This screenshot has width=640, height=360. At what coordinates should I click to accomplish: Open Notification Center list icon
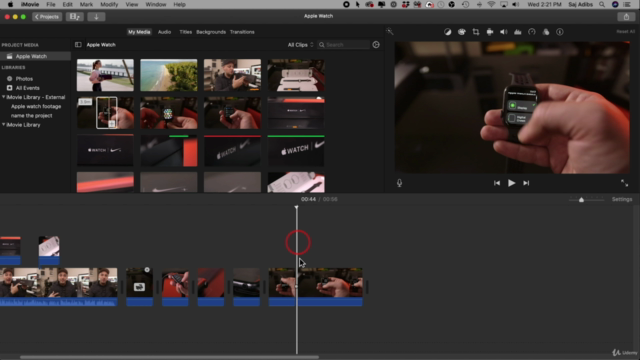point(627,4)
